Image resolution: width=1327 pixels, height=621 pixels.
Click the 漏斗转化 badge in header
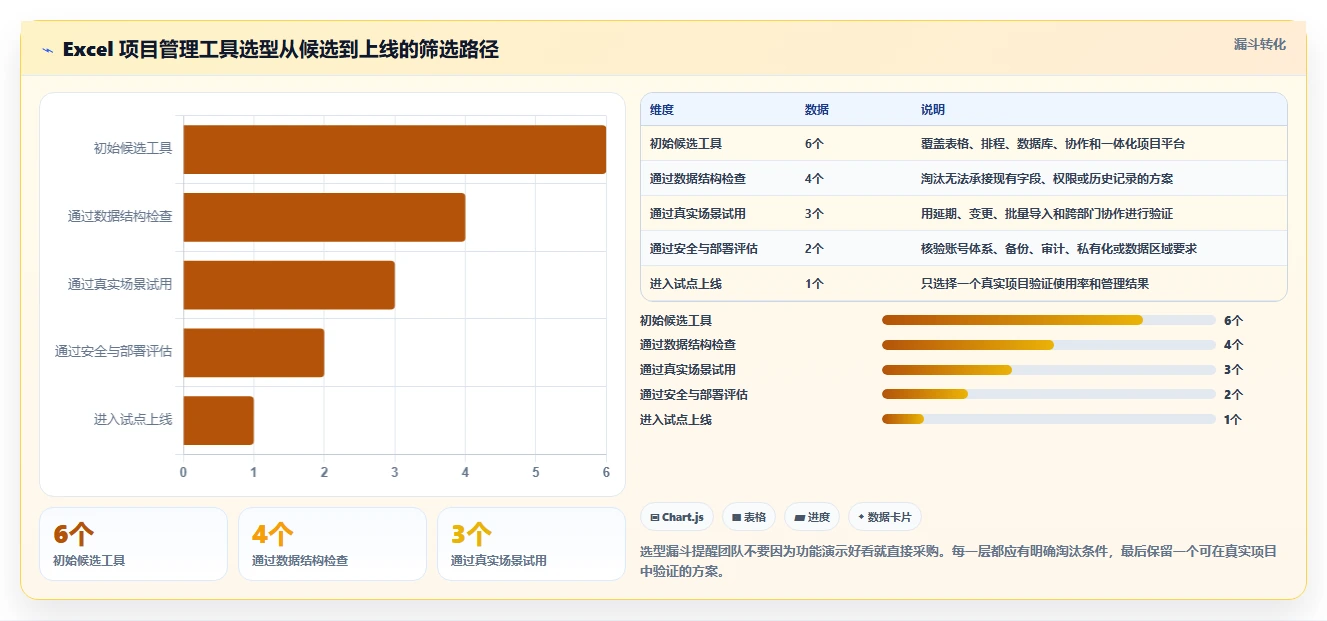pyautogui.click(x=1259, y=45)
